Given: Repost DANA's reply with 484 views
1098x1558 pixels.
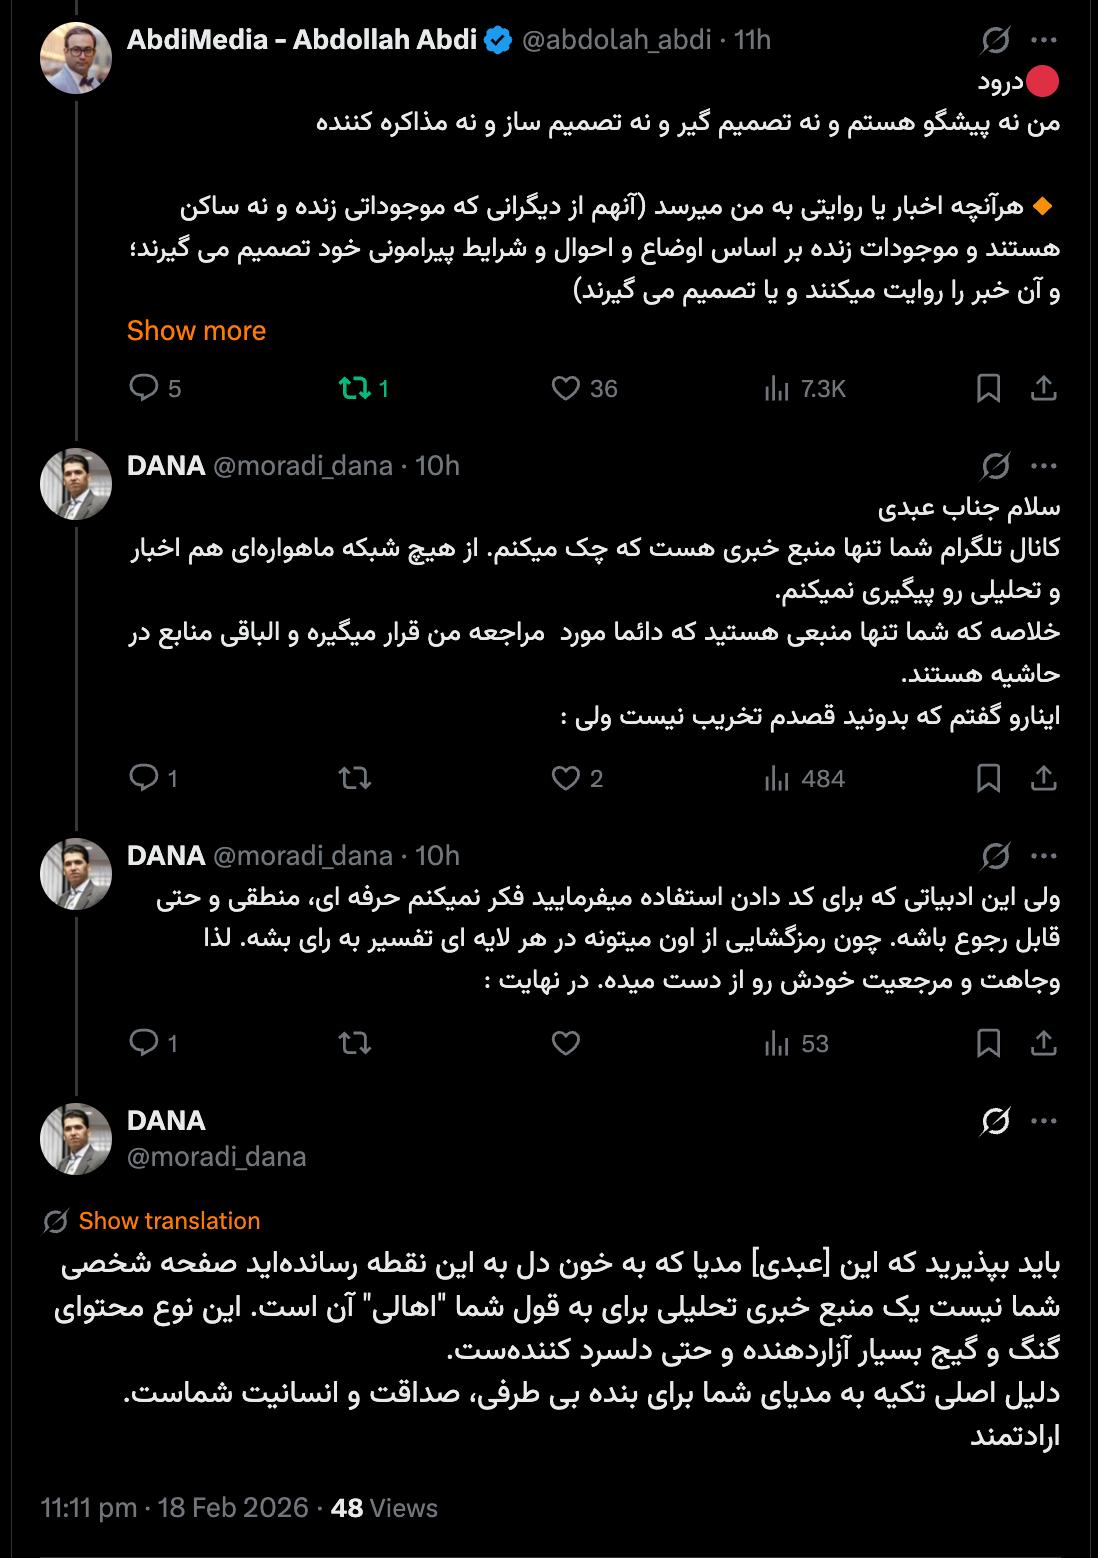Looking at the screenshot, I should pyautogui.click(x=355, y=778).
